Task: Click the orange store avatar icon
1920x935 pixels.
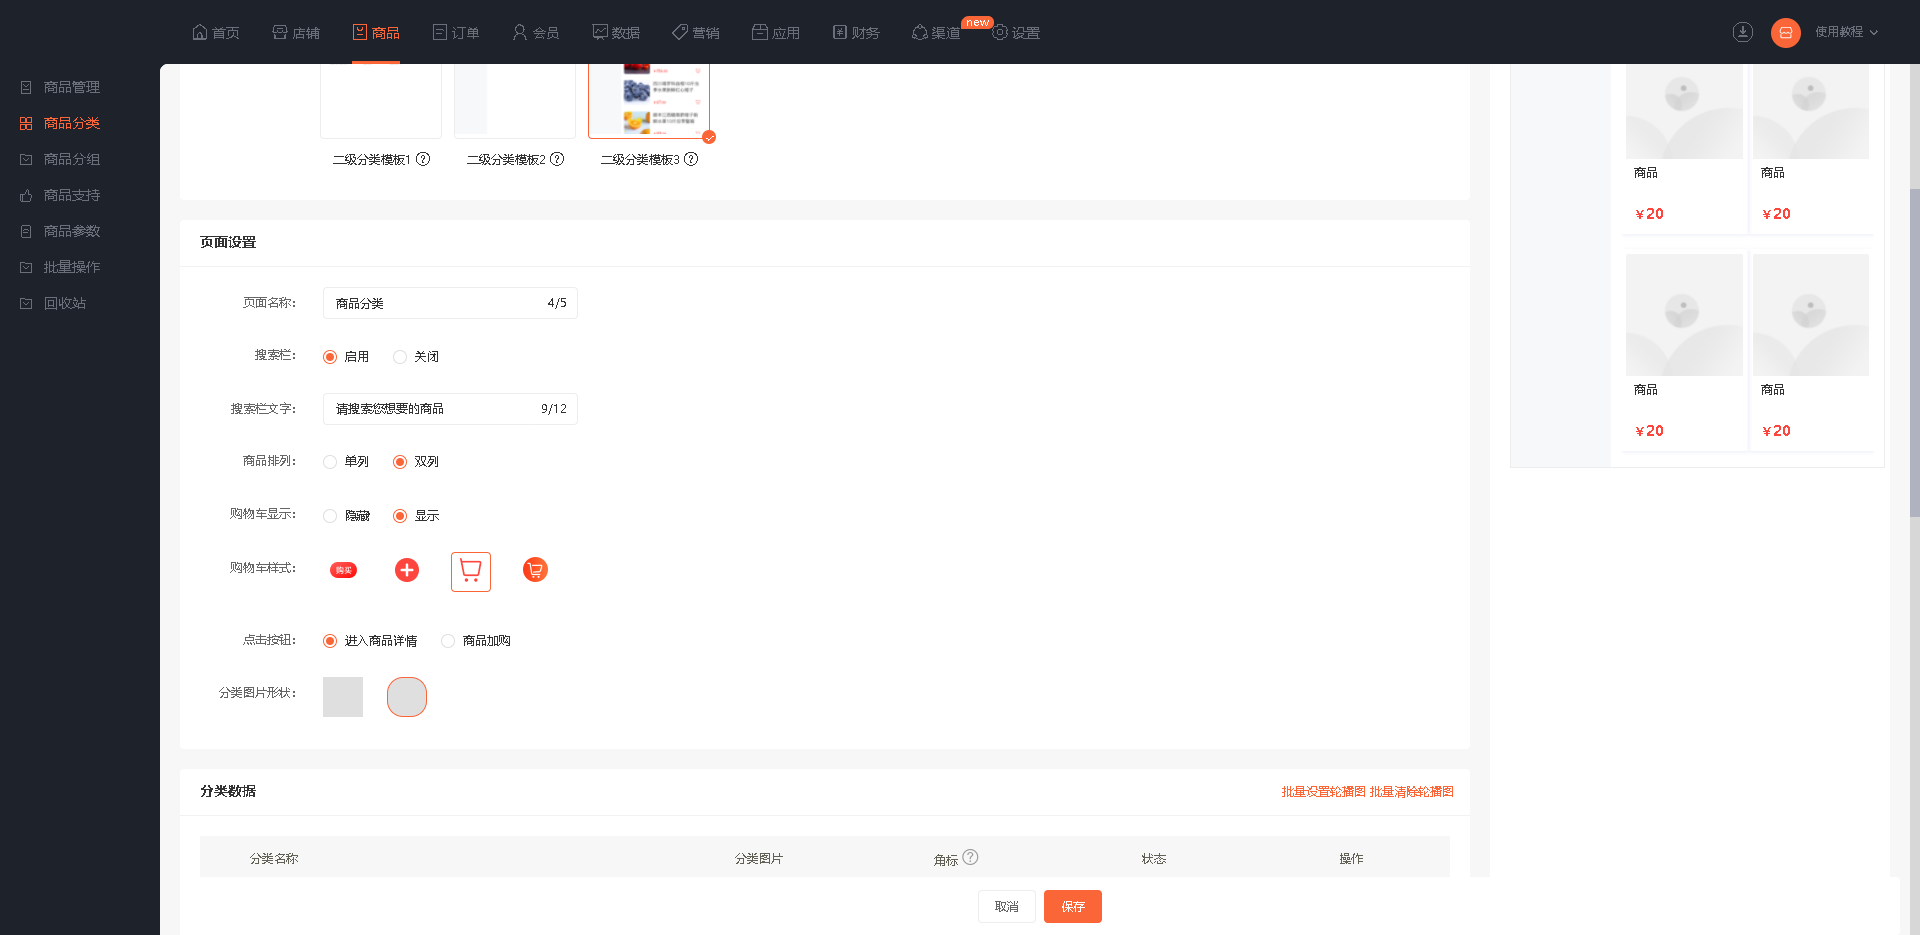Action: (x=1786, y=33)
